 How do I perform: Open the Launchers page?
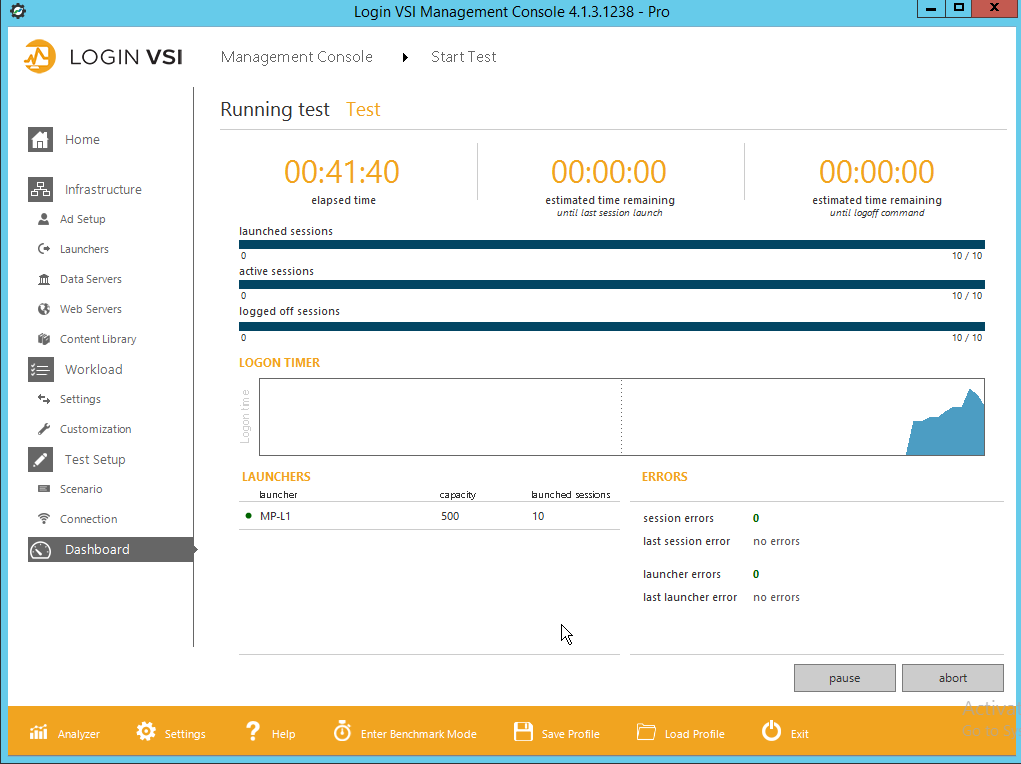click(84, 249)
